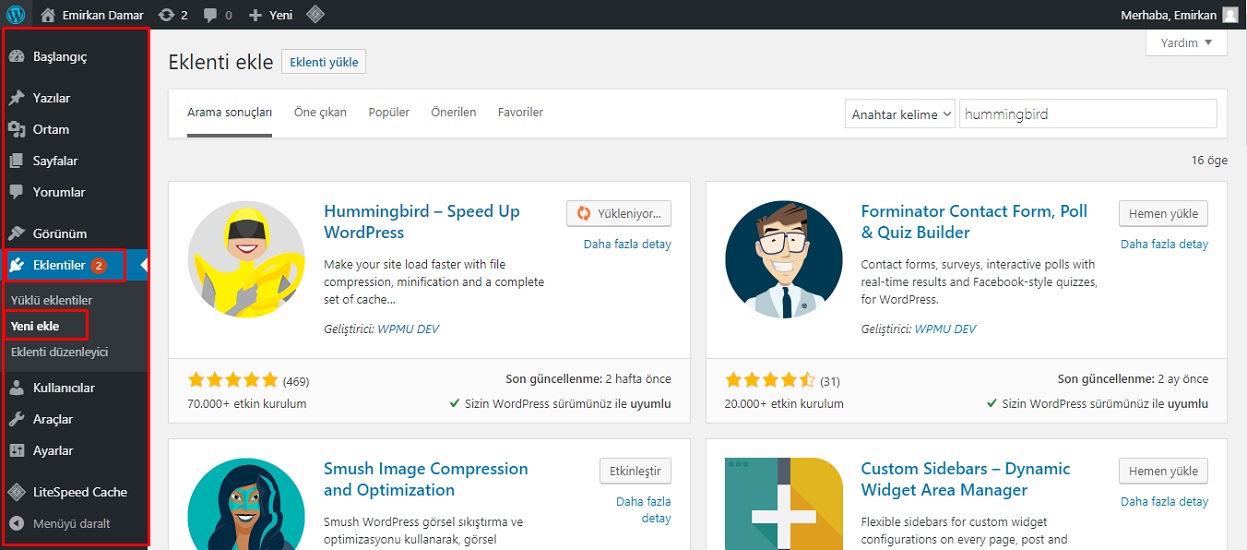Viewport: 1247px width, 550px height.
Task: Open Eklenti düzenleyici submenu item
Action: click(59, 352)
